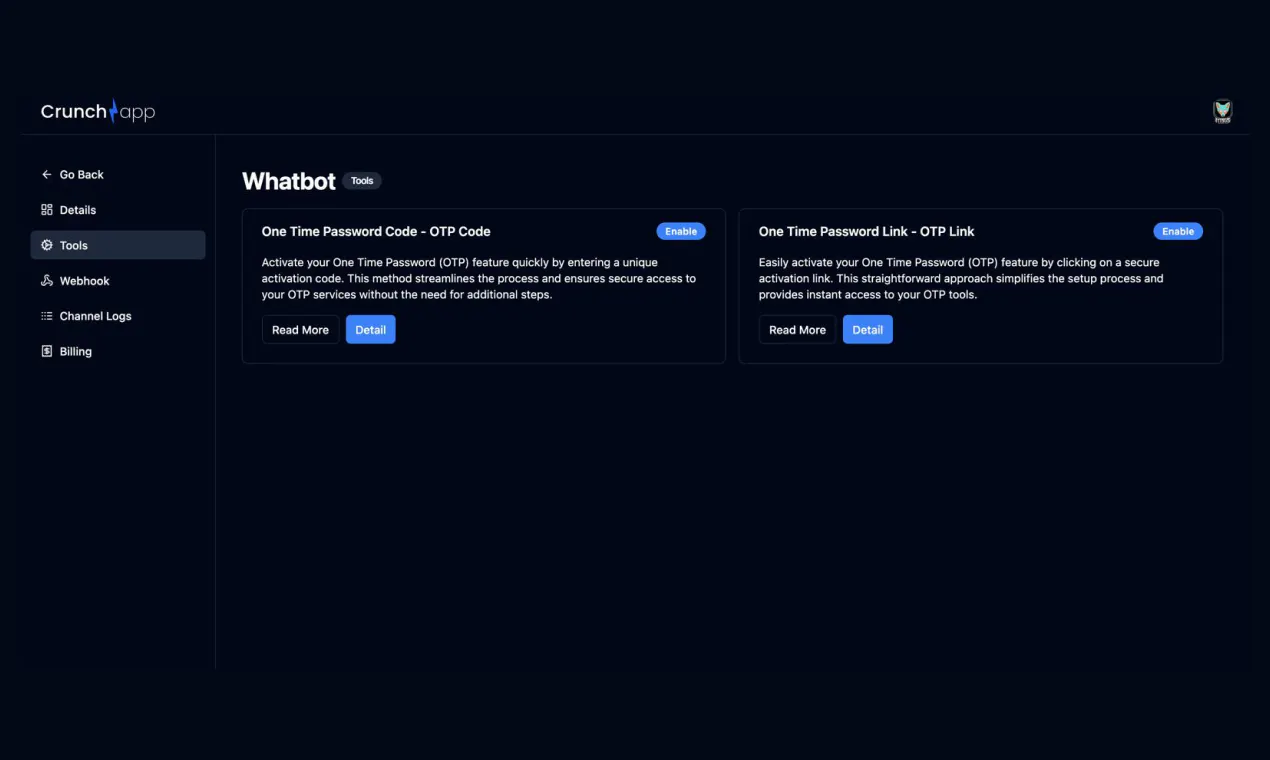
Task: Open Detail for OTP Link
Action: (x=868, y=330)
